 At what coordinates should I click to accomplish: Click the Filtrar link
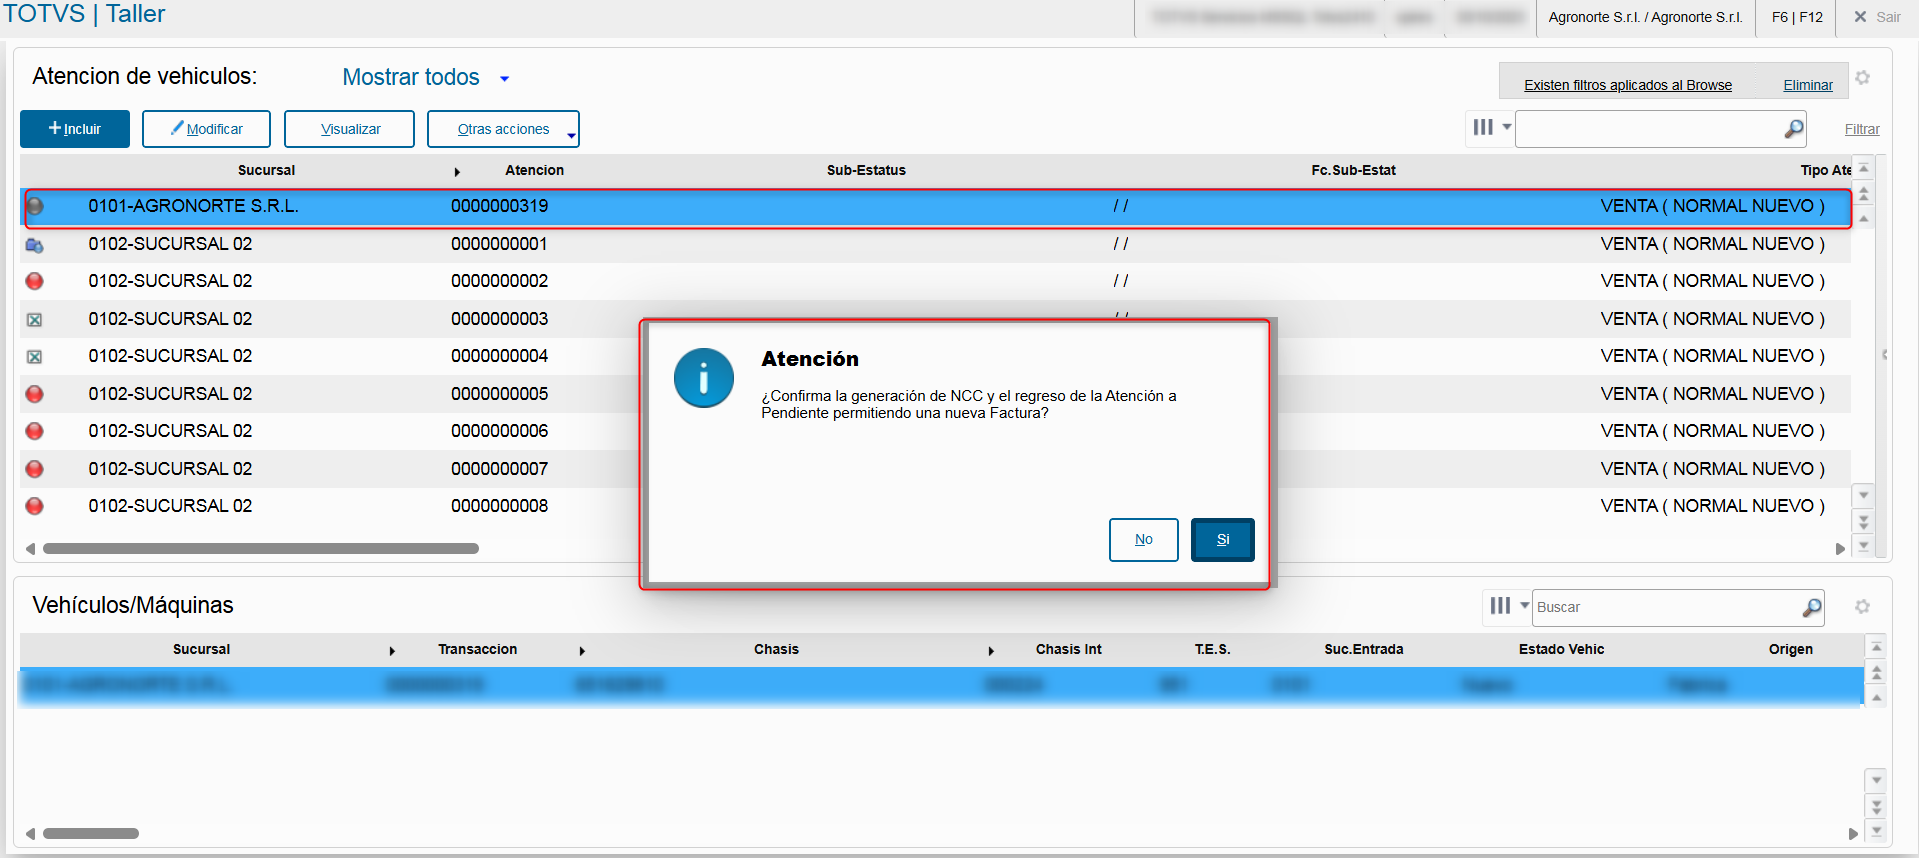(x=1862, y=129)
